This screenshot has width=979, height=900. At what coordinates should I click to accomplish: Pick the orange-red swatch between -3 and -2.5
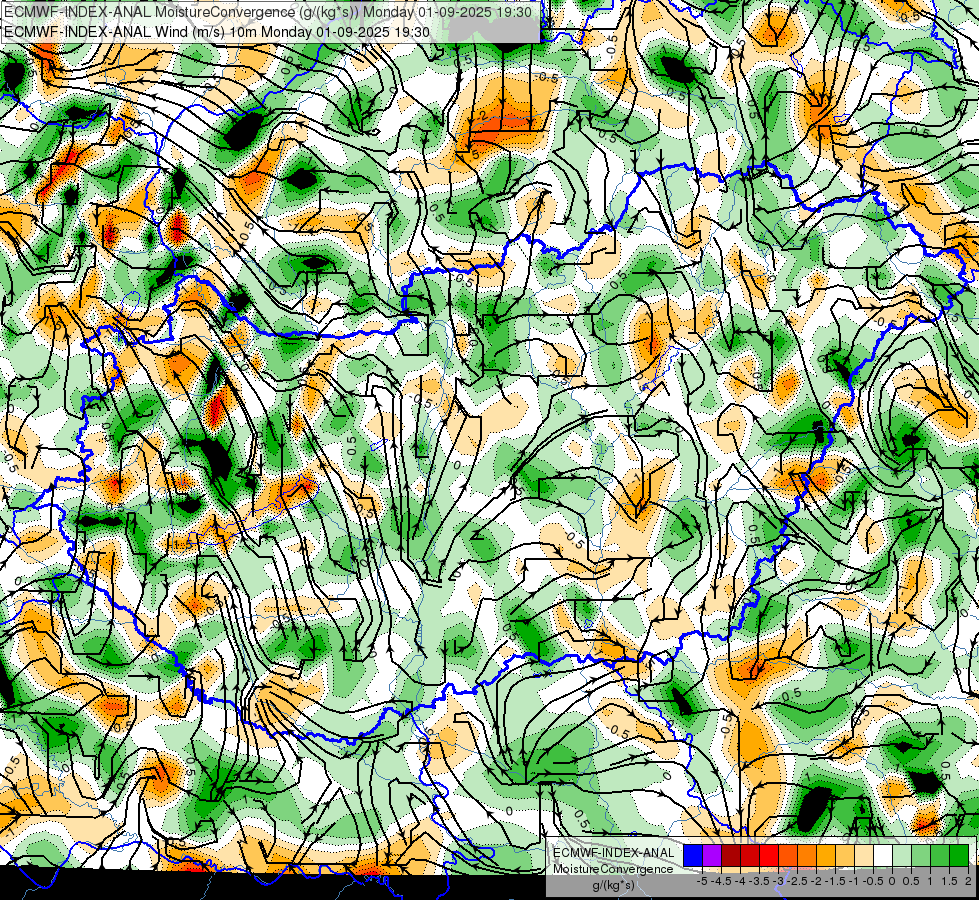pos(788,856)
